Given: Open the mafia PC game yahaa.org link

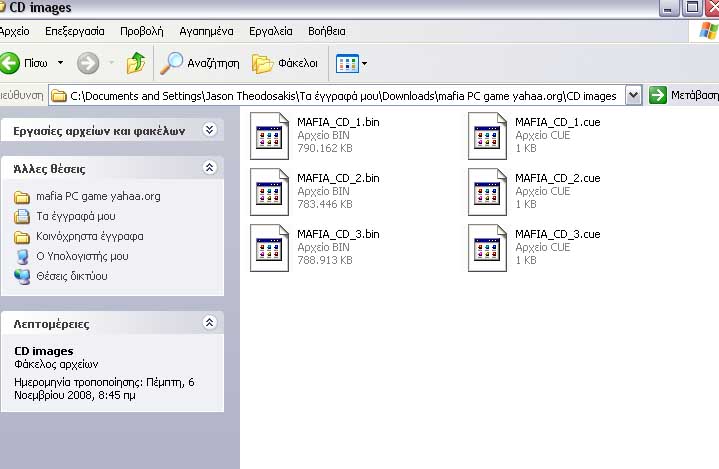Looking at the screenshot, I should click(98, 196).
